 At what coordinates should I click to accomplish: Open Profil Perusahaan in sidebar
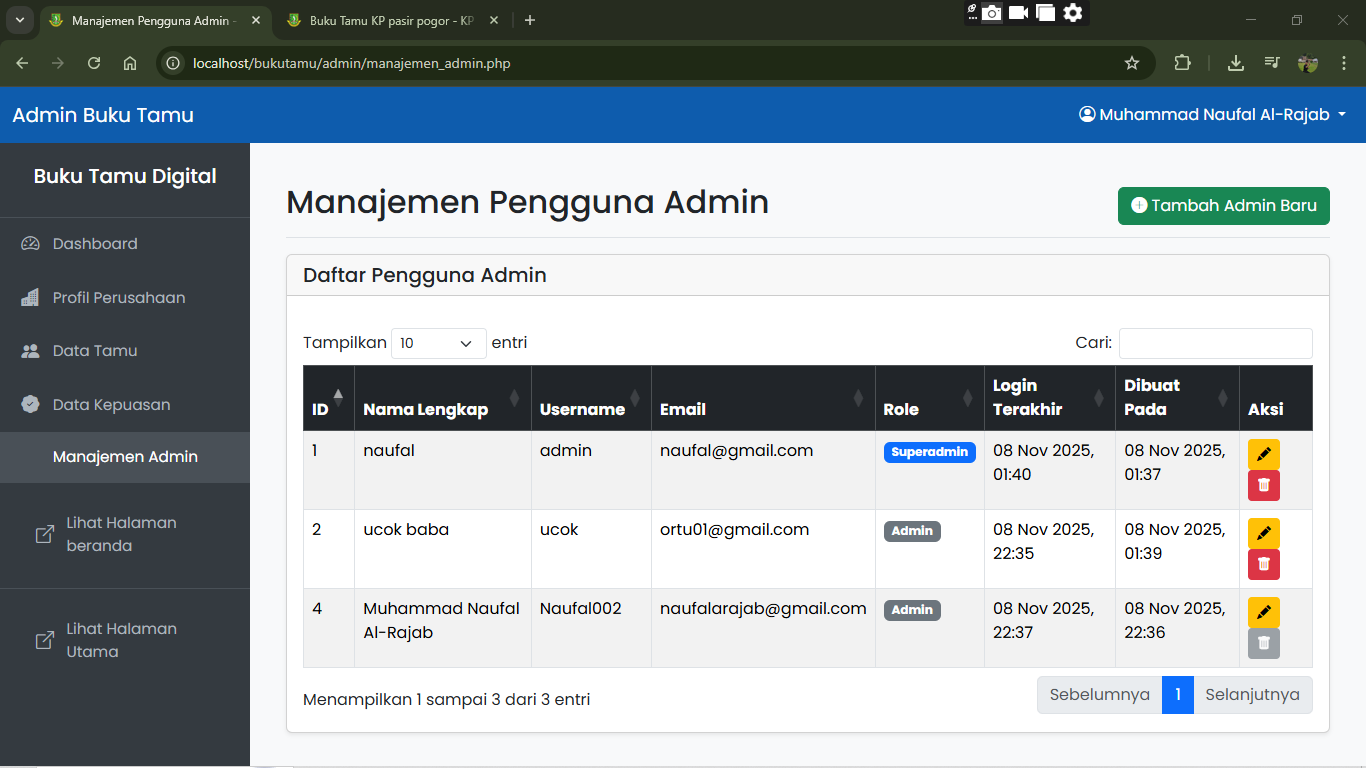(118, 298)
